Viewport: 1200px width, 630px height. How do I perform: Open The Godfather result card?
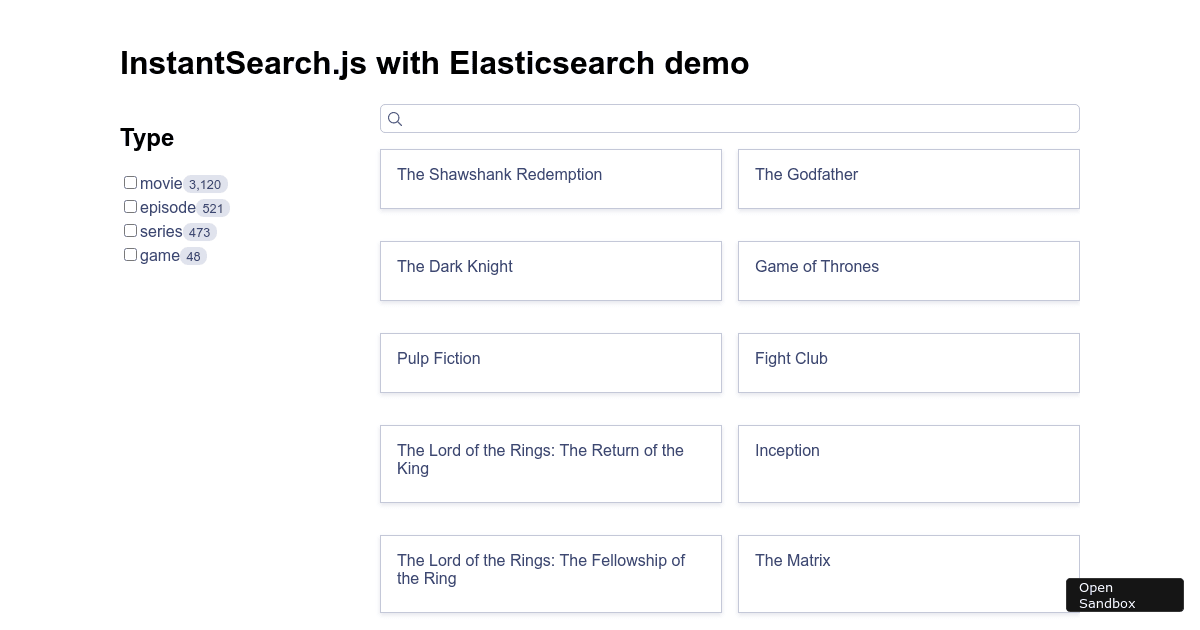(908, 179)
